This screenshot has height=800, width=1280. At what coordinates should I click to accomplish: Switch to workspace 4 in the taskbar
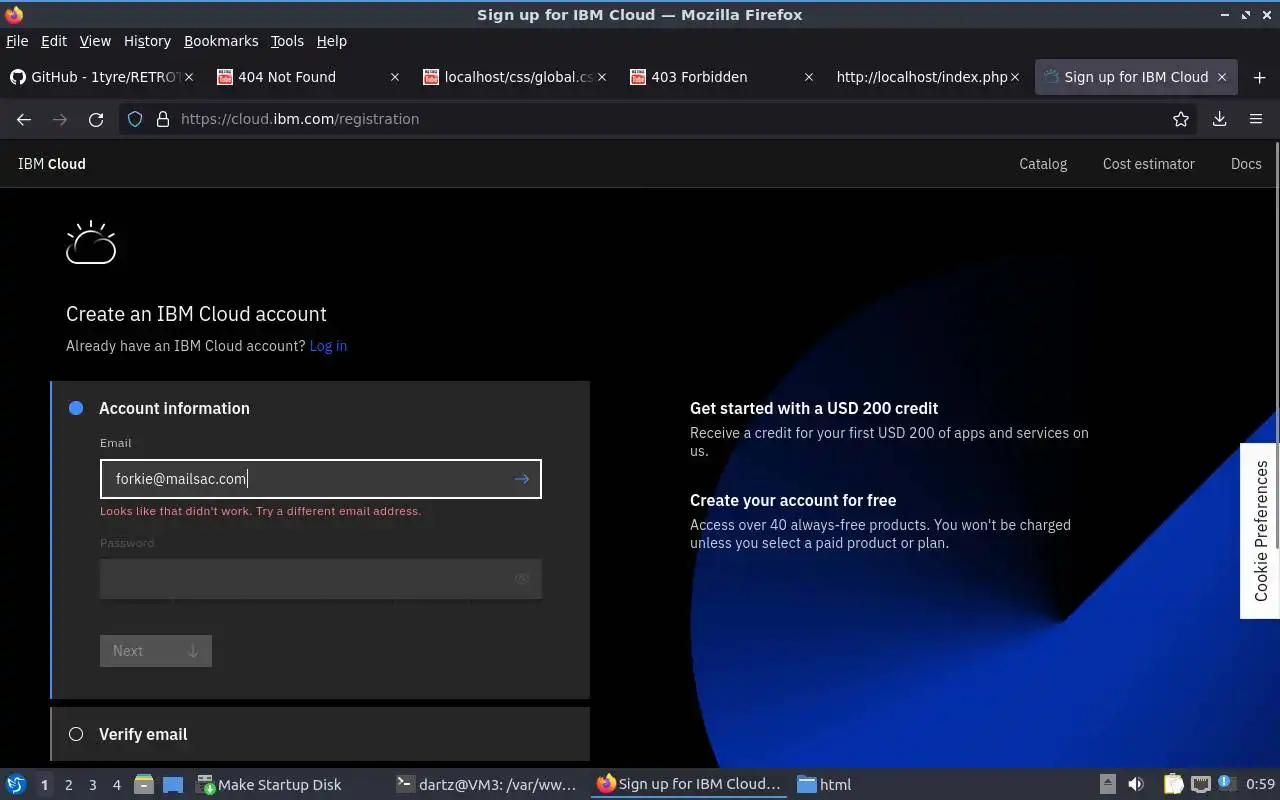click(116, 785)
